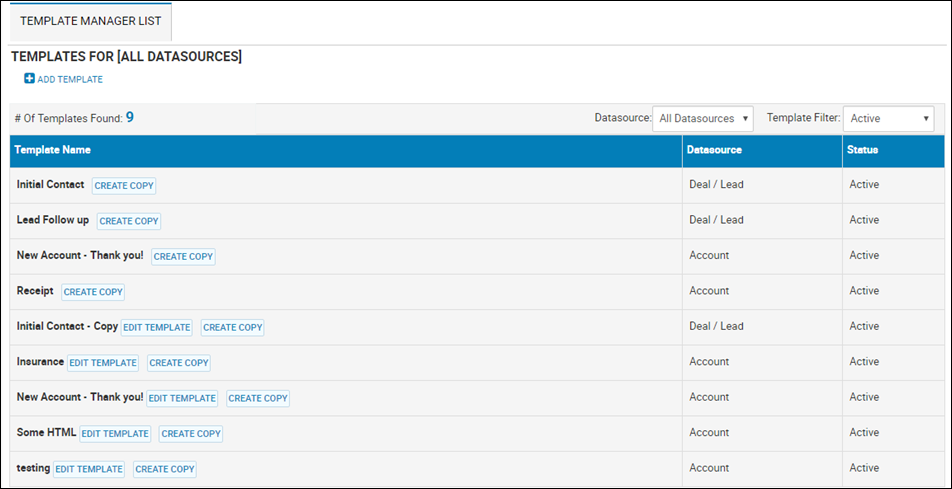Click Active status in Receipt row
The width and height of the screenshot is (952, 489).
(x=864, y=290)
